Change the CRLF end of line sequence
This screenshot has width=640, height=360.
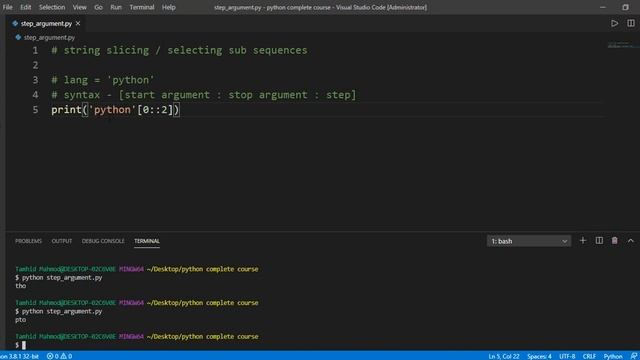[589, 356]
